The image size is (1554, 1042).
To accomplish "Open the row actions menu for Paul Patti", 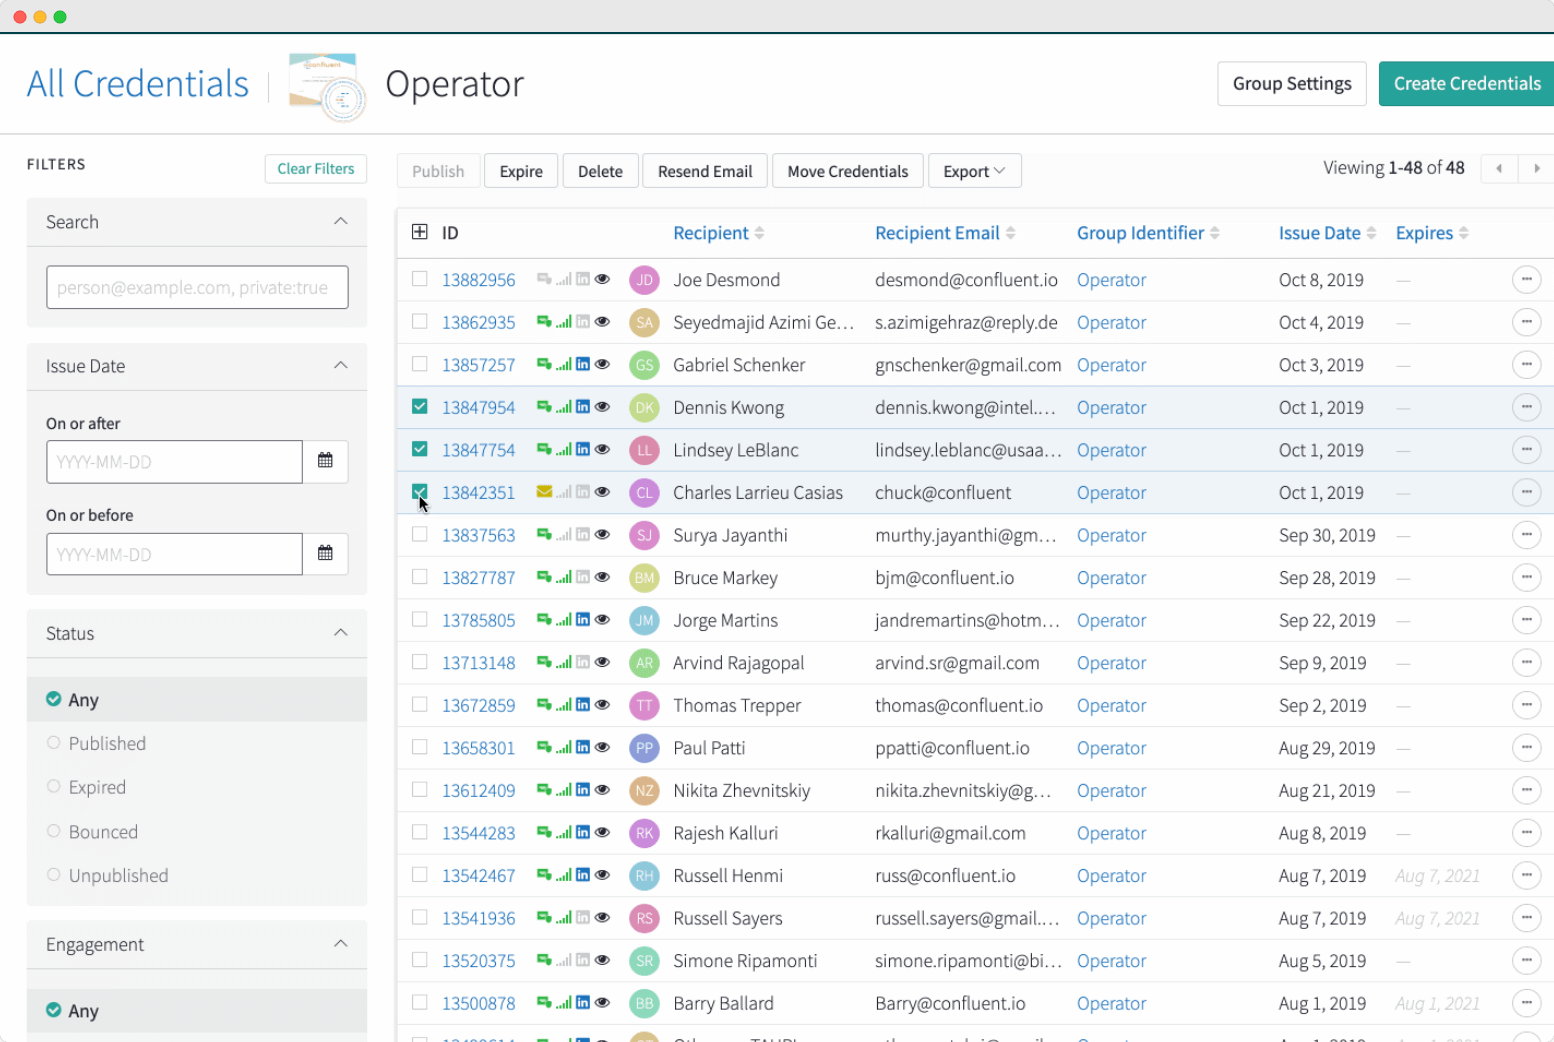I will click(x=1526, y=748).
